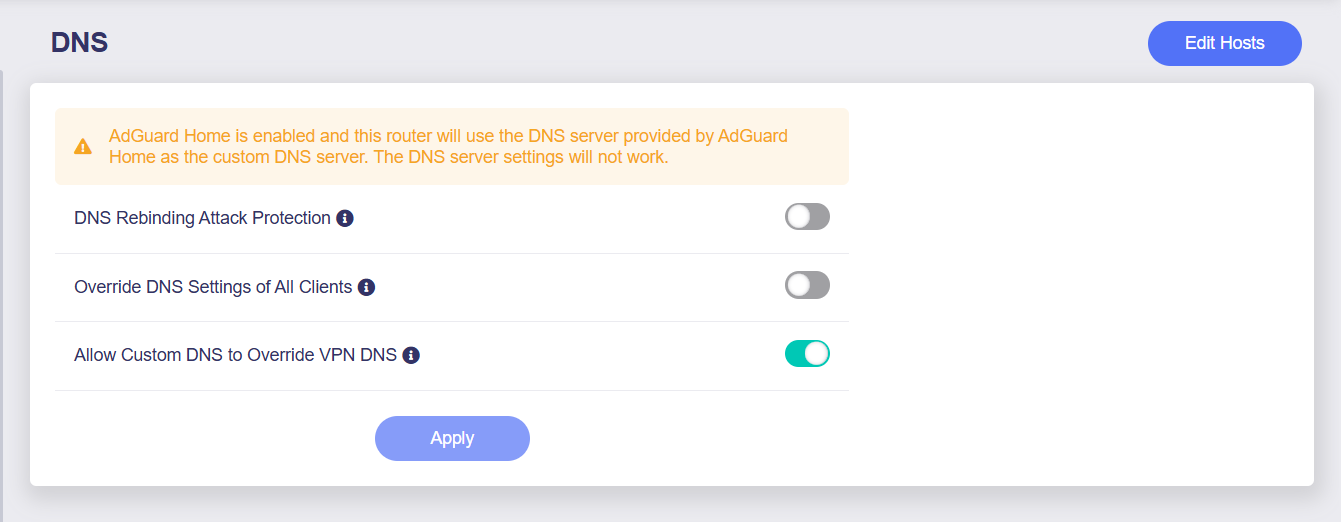Click the orange warning triangle icon

pos(83,147)
